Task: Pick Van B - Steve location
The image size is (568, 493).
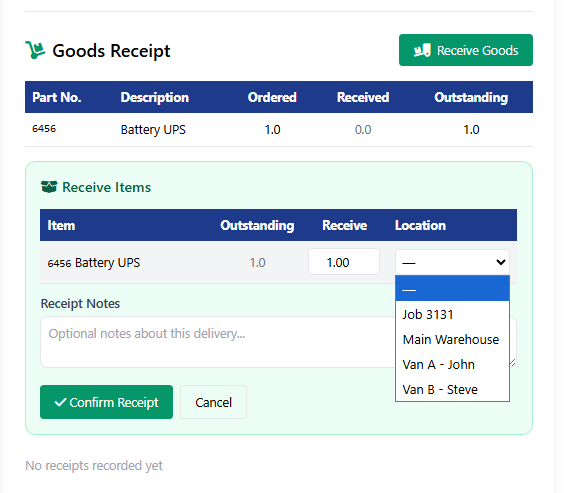Action: pyautogui.click(x=452, y=389)
